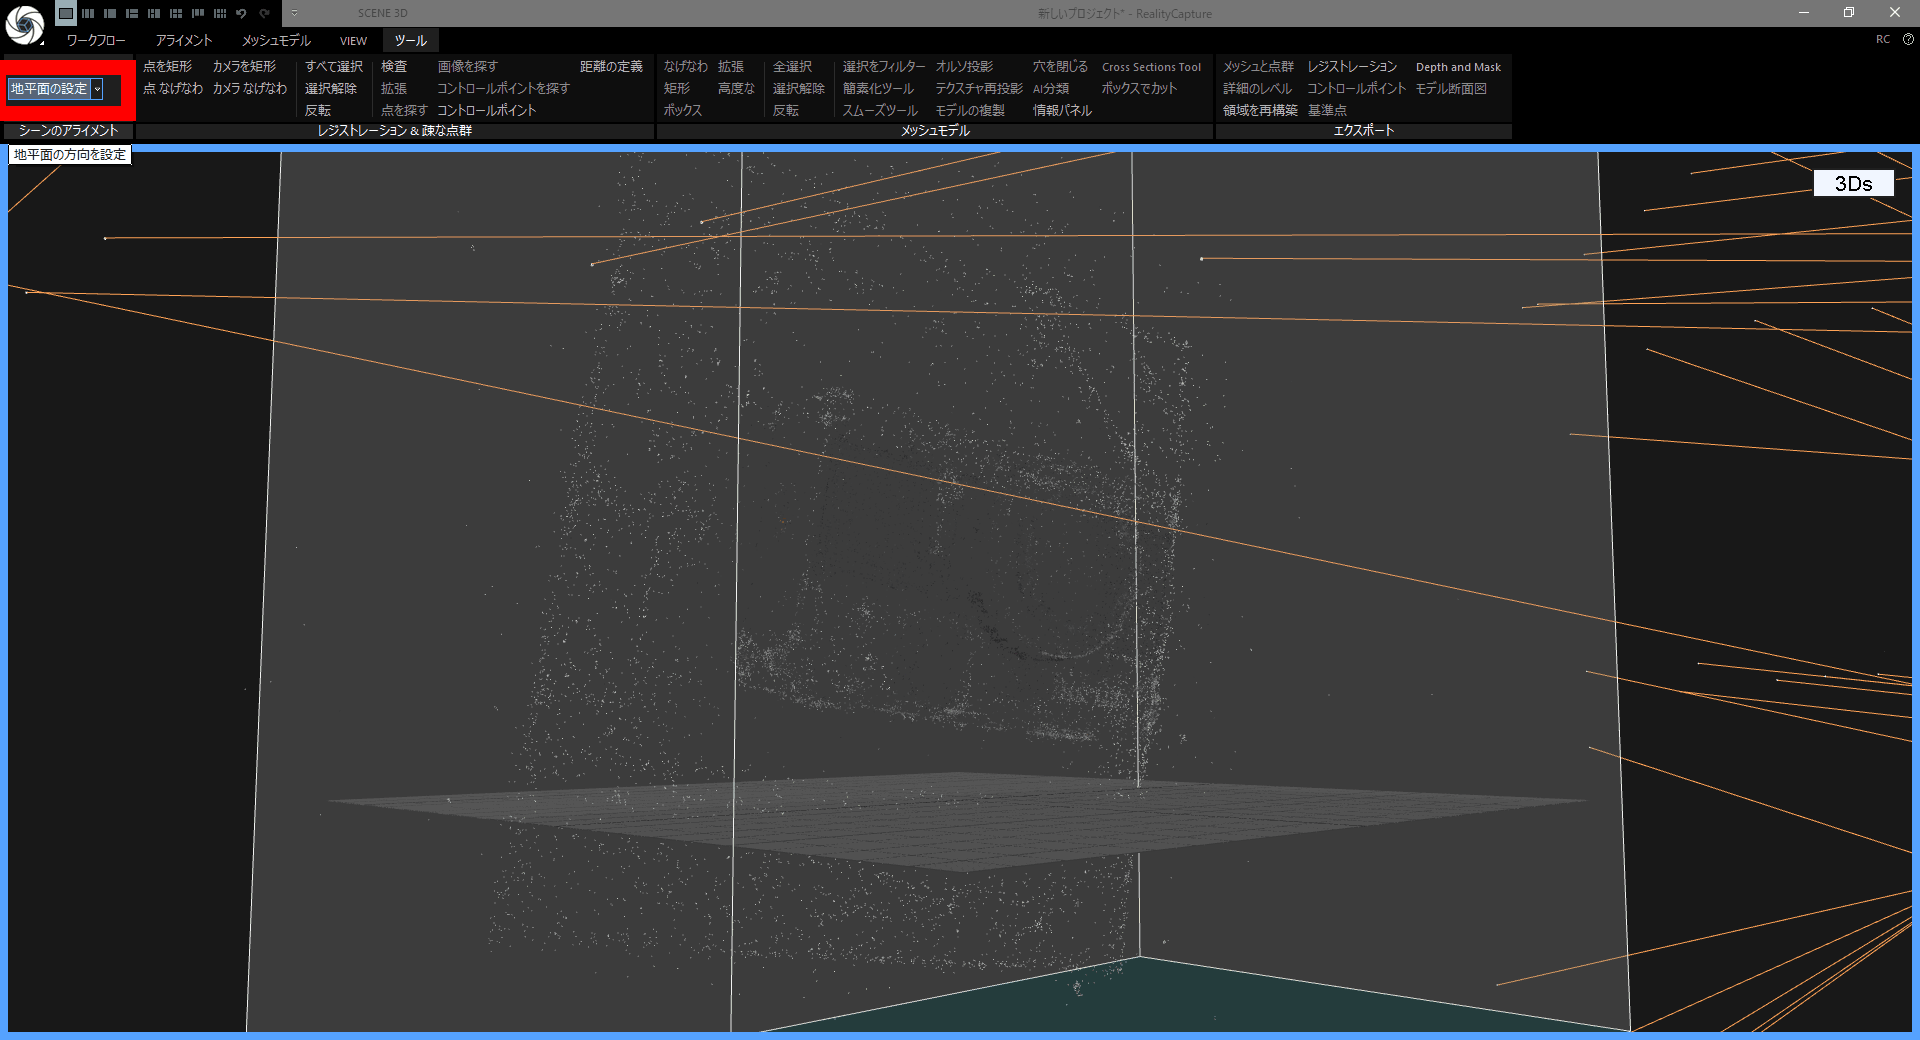Click the RealityCapture application logo
The height and width of the screenshot is (1040, 1920).
[x=24, y=24]
